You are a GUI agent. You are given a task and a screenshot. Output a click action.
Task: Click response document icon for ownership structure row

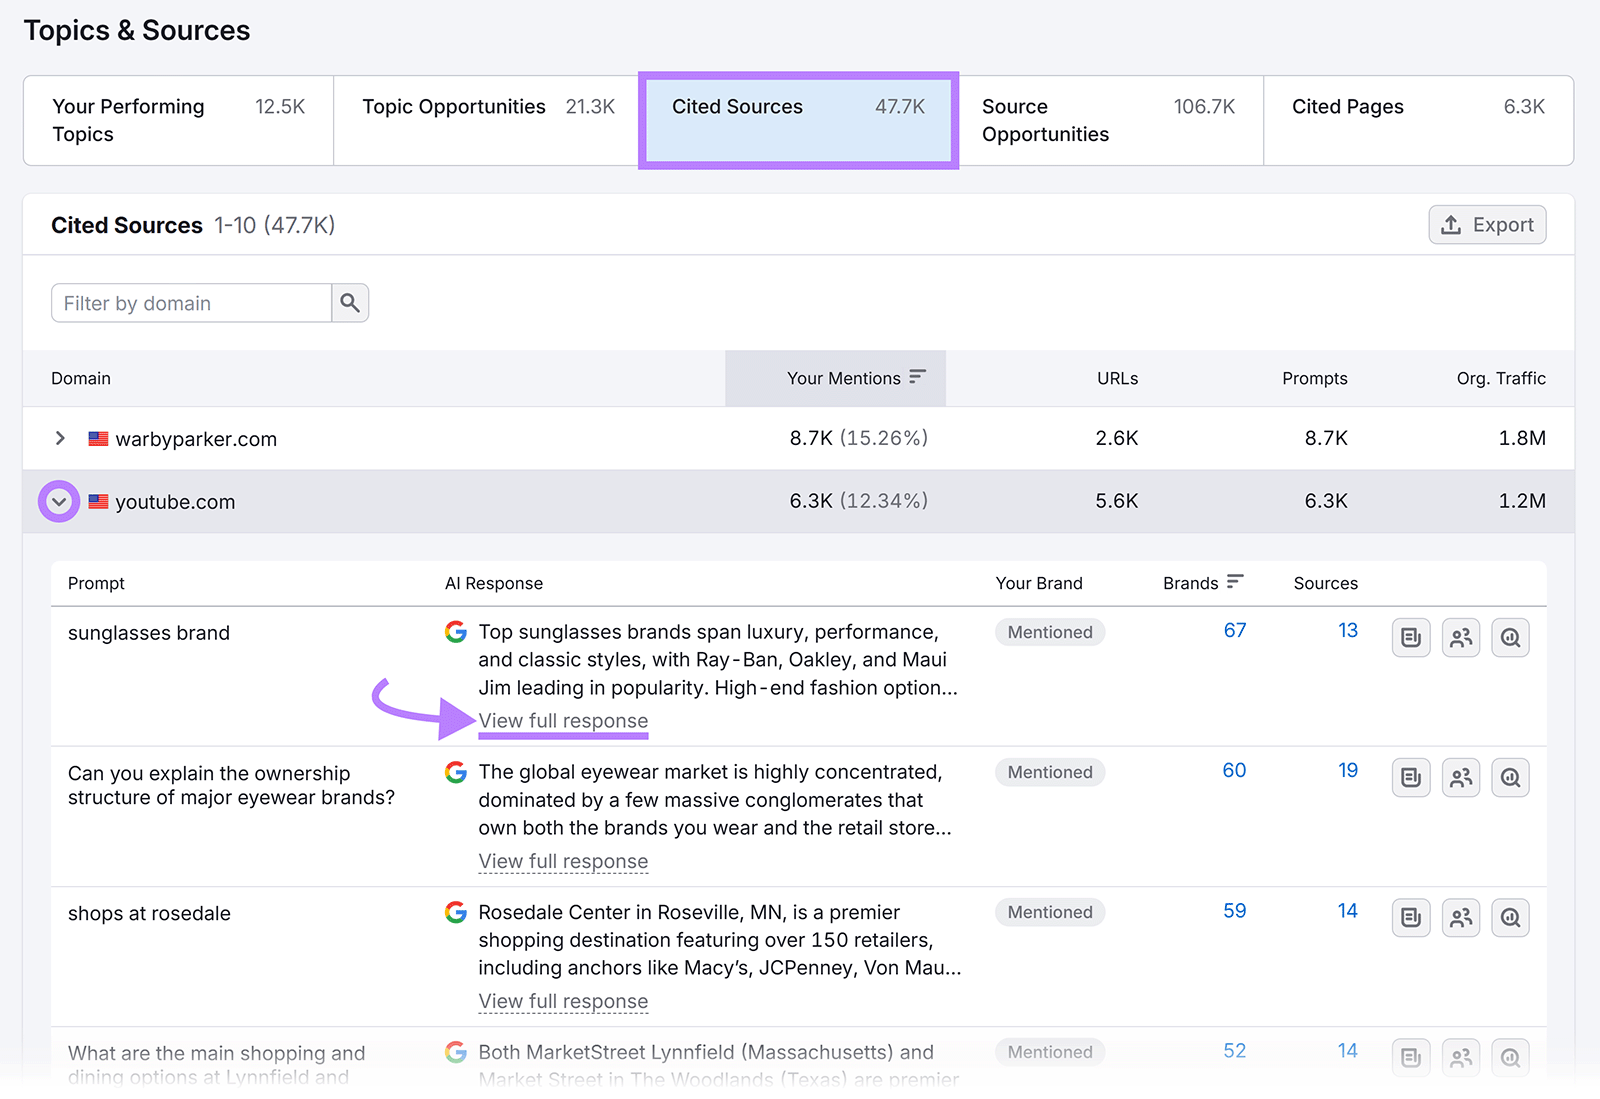1411,778
